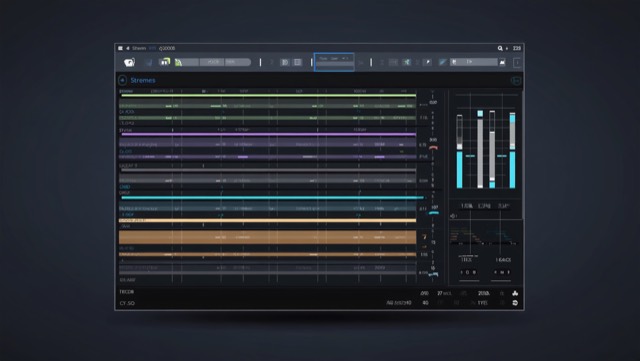
Task: Click the dark blue icon right of the tag icon
Action: (x=148, y=62)
